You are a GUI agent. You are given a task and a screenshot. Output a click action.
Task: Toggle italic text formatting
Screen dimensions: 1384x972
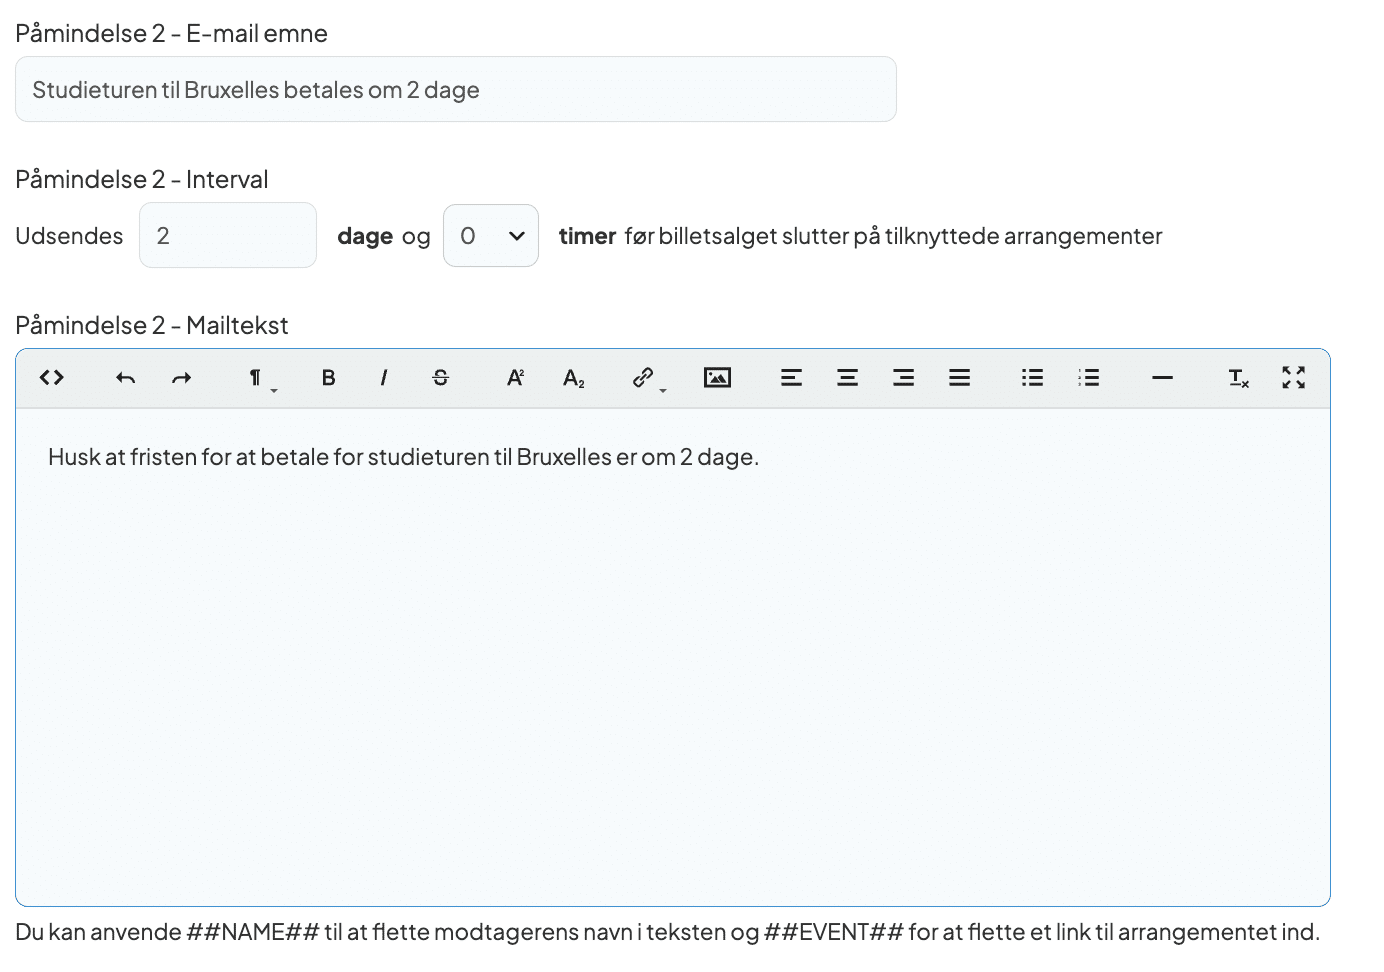(384, 378)
